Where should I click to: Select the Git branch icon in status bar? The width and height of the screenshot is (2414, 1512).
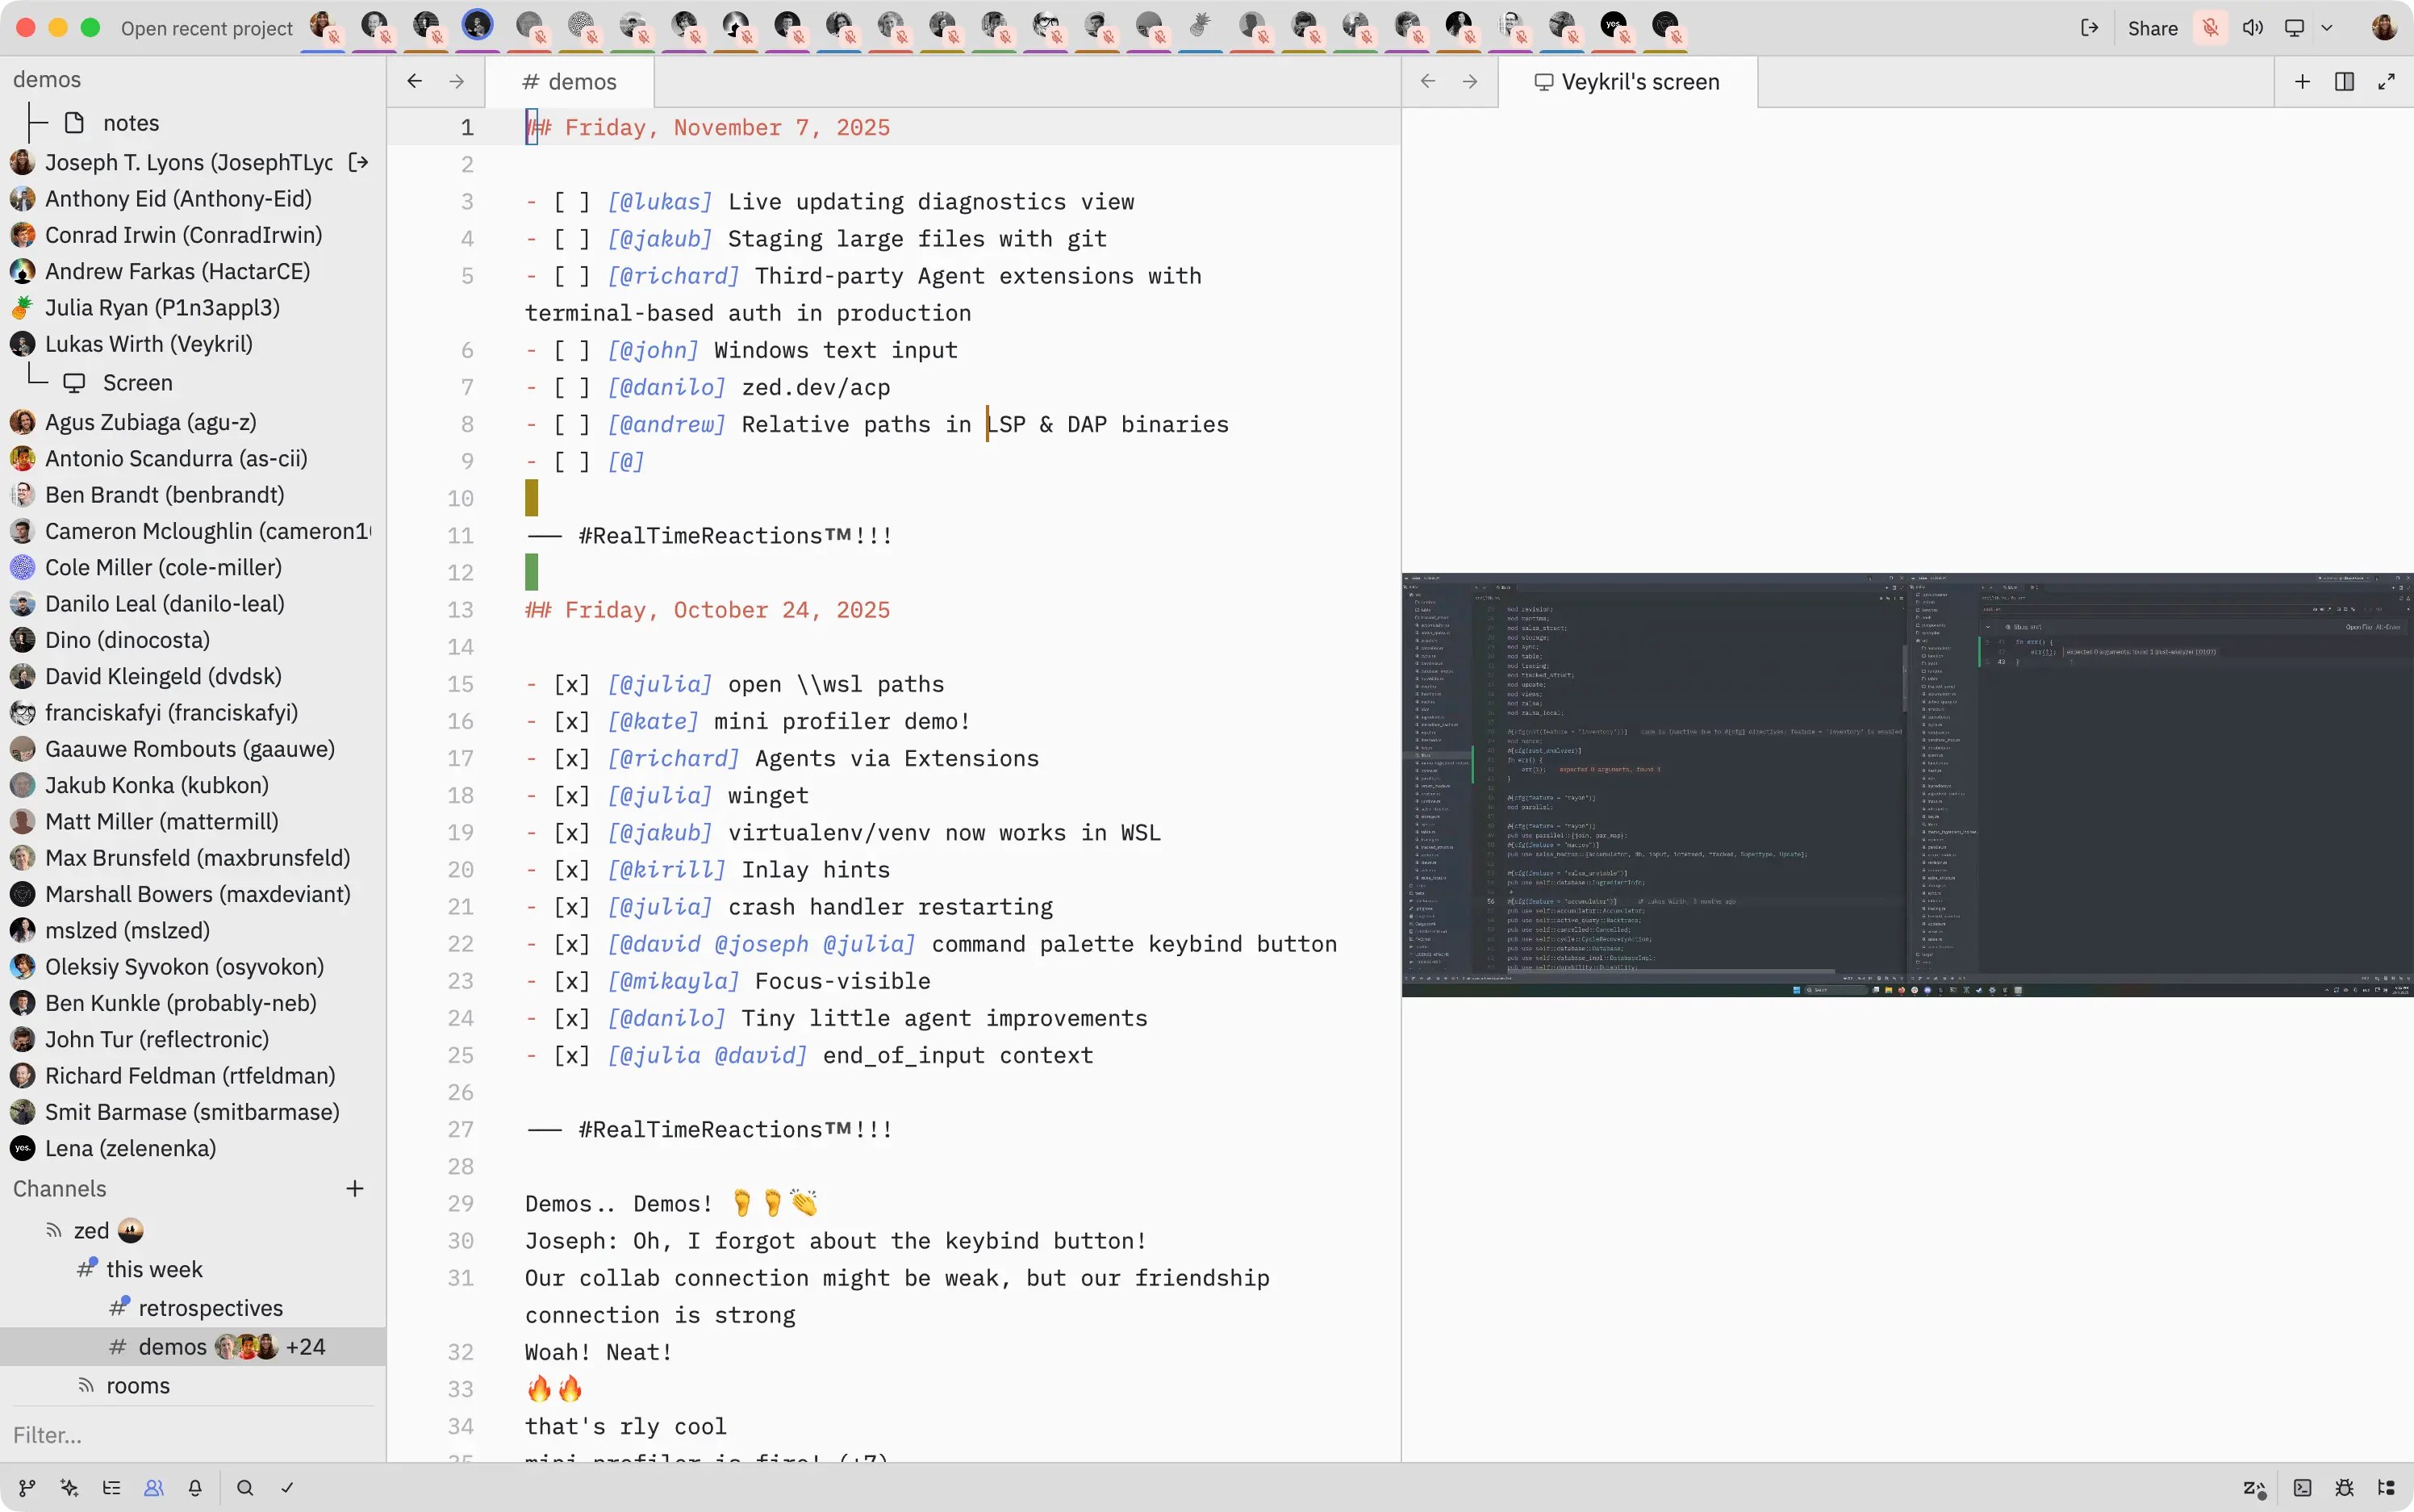pos(27,1489)
